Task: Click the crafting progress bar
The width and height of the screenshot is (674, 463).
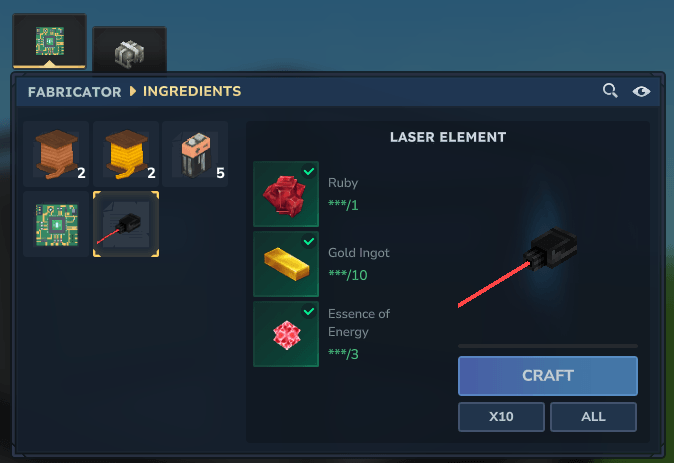Action: [x=548, y=346]
